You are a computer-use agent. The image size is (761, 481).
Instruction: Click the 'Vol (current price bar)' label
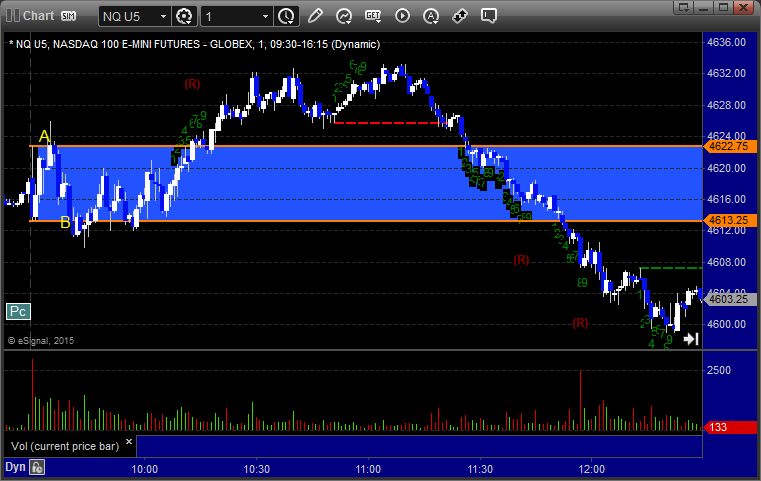click(65, 446)
